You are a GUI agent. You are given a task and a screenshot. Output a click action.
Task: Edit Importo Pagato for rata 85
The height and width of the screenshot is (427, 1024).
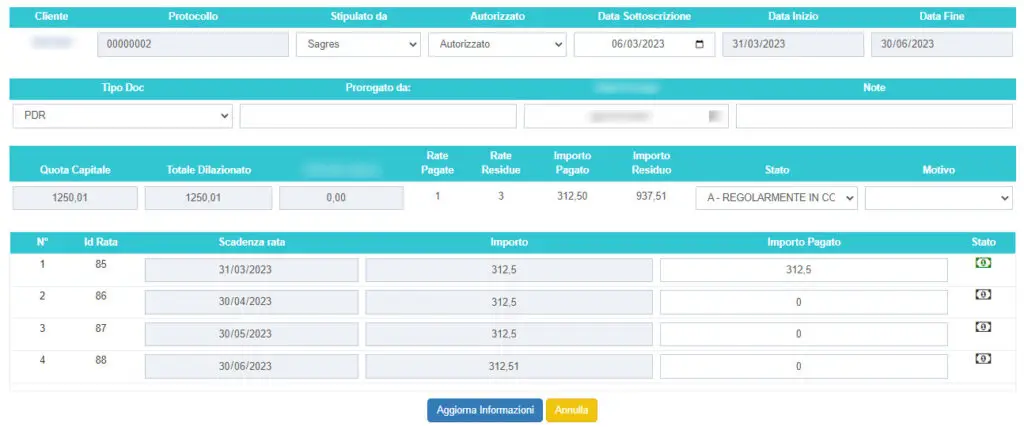click(x=803, y=270)
